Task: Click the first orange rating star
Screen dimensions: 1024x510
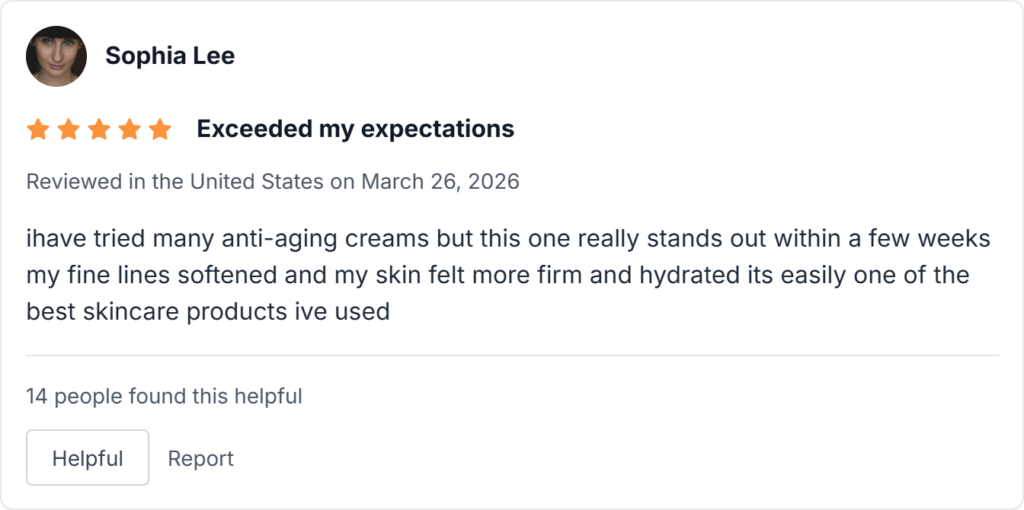Action: pos(38,129)
